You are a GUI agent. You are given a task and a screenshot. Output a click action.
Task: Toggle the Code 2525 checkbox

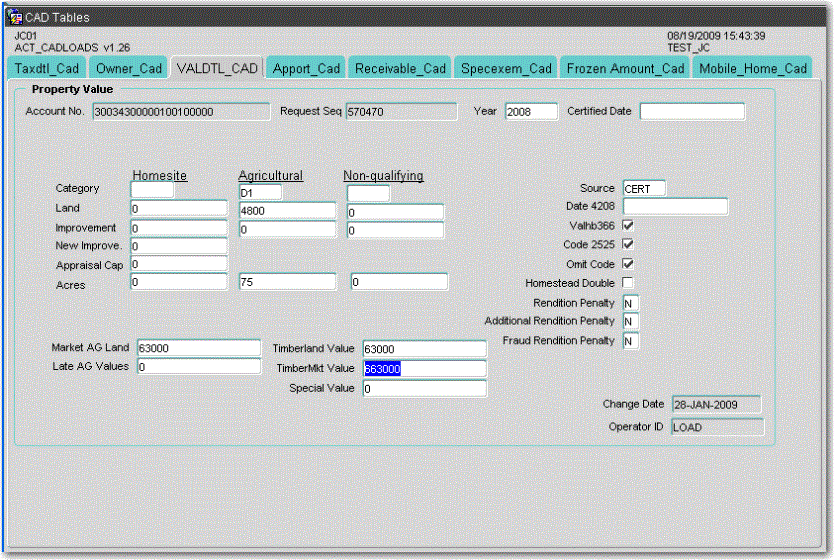(x=628, y=245)
